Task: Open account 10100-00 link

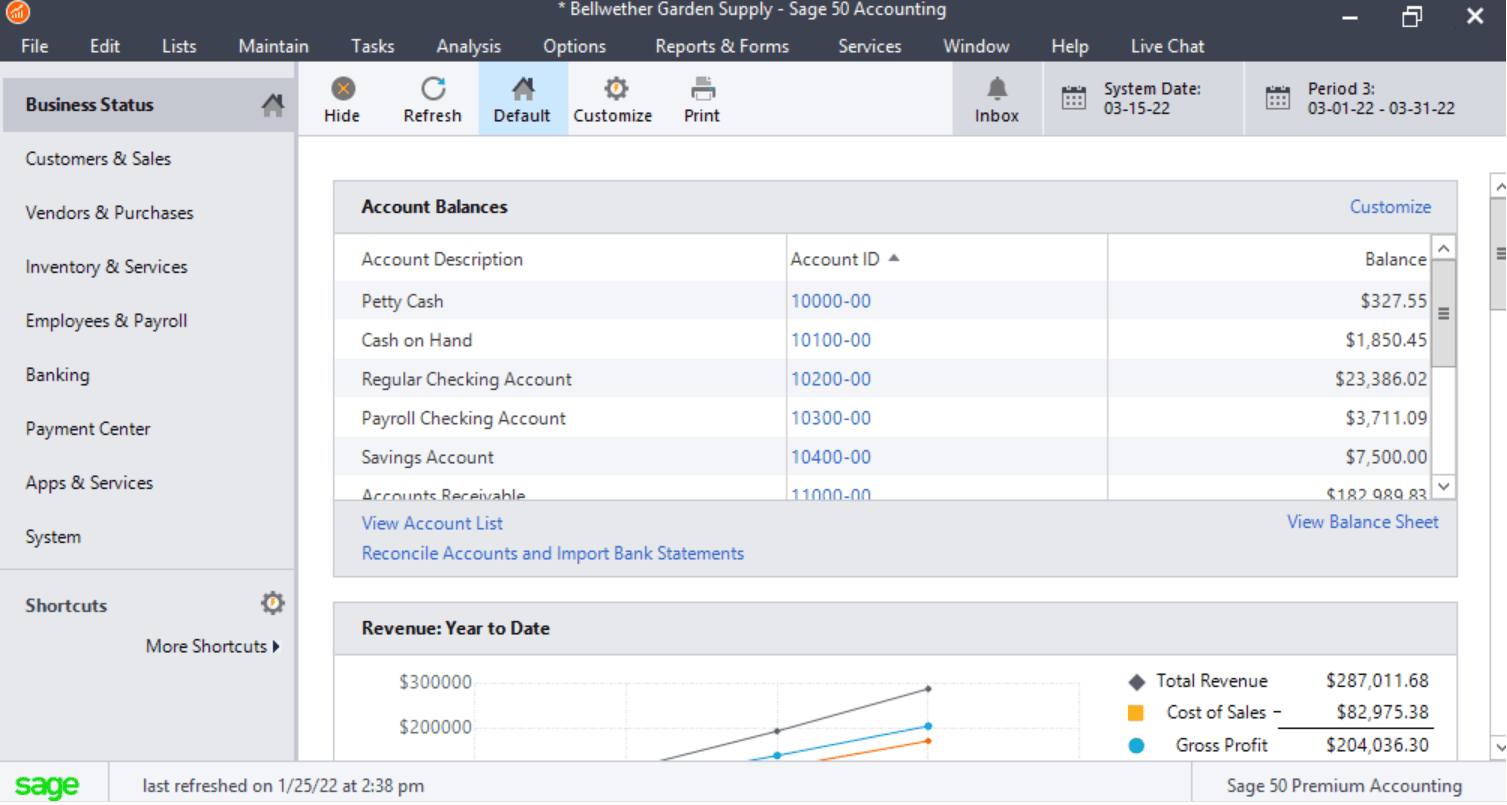Action: 831,340
